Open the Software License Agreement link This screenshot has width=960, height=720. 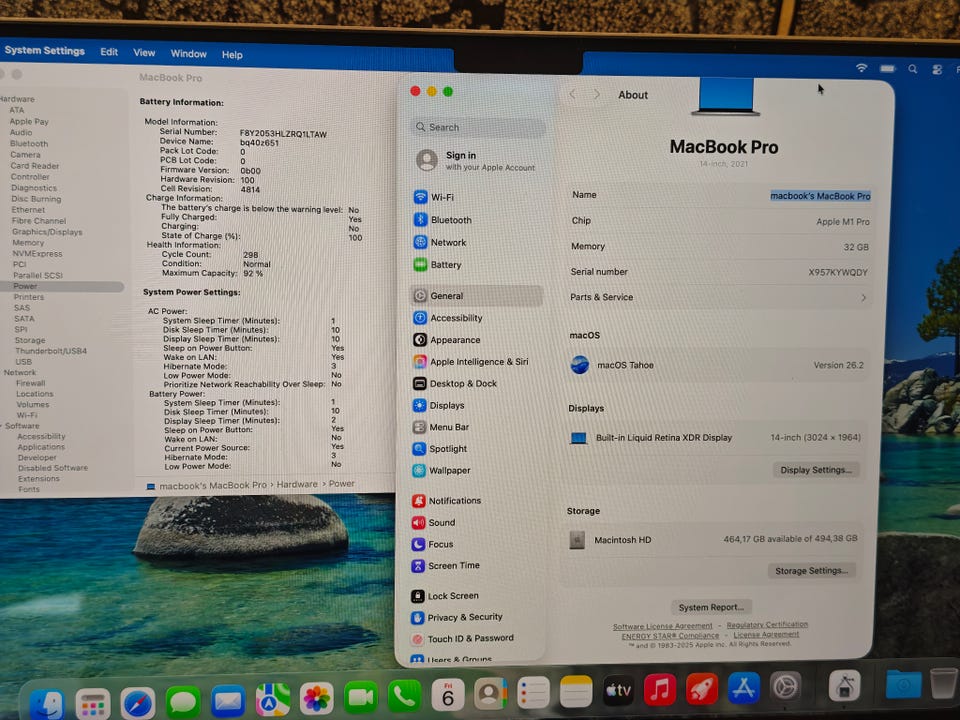[x=662, y=626]
